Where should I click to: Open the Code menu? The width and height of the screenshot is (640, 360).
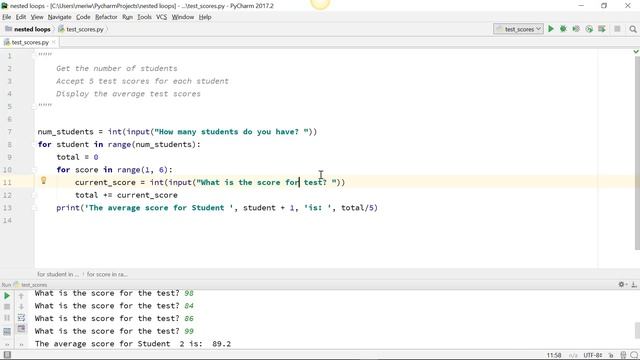pyautogui.click(x=83, y=17)
